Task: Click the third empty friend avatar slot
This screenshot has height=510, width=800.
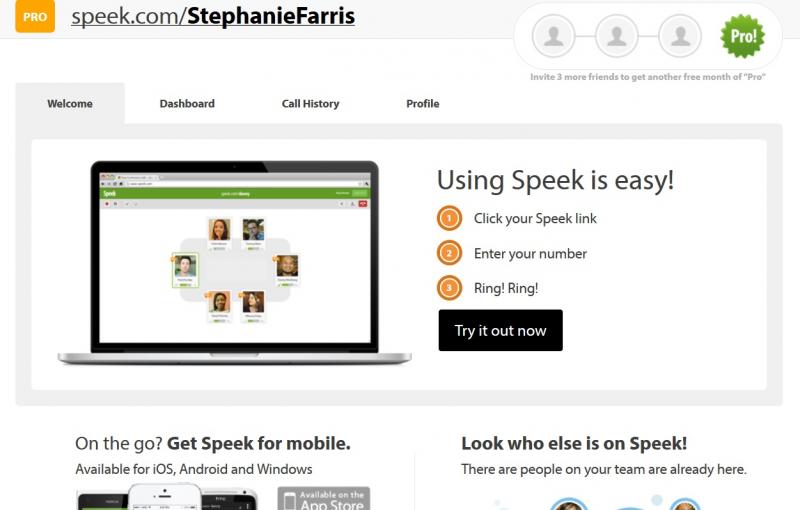Action: point(680,36)
